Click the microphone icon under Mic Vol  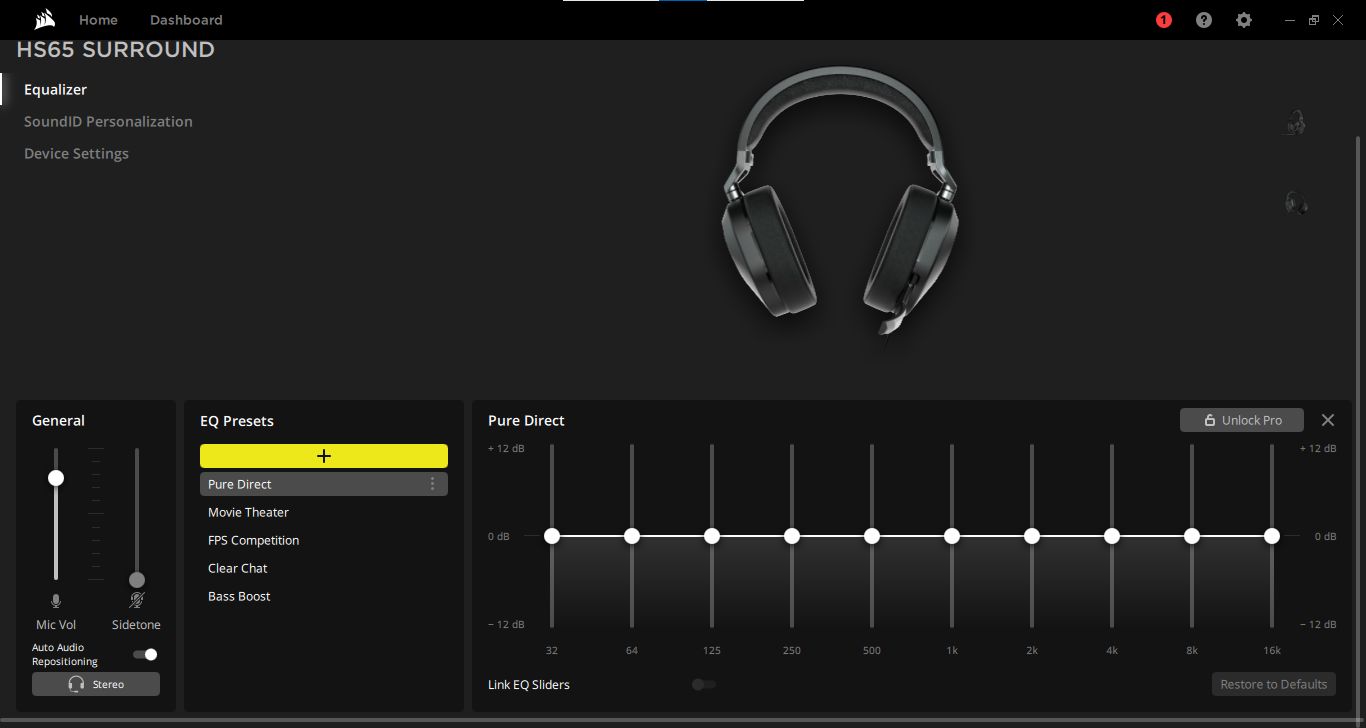pos(56,600)
